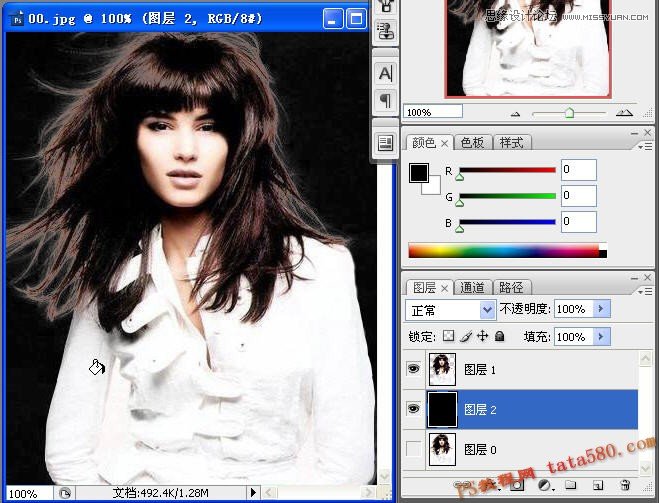Click zoom out icon in Navigator
The image size is (659, 503).
516,113
